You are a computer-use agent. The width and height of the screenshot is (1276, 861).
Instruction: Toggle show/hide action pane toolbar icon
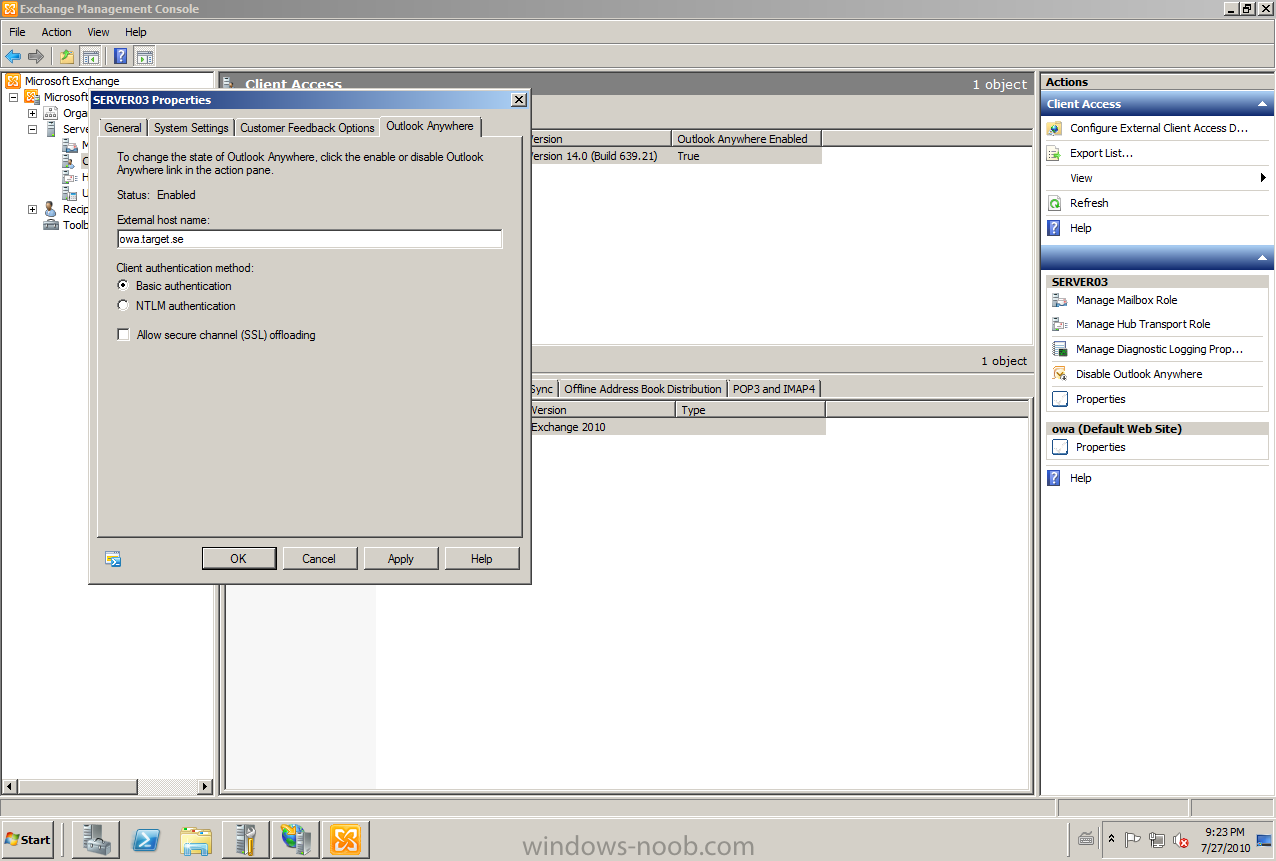145,56
